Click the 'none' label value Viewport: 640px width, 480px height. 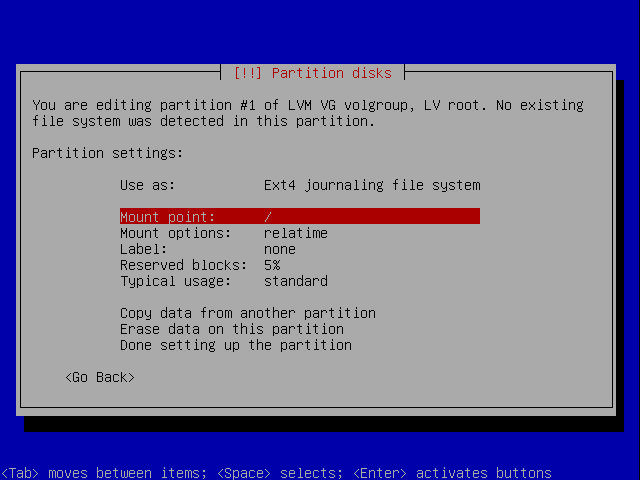click(279, 249)
